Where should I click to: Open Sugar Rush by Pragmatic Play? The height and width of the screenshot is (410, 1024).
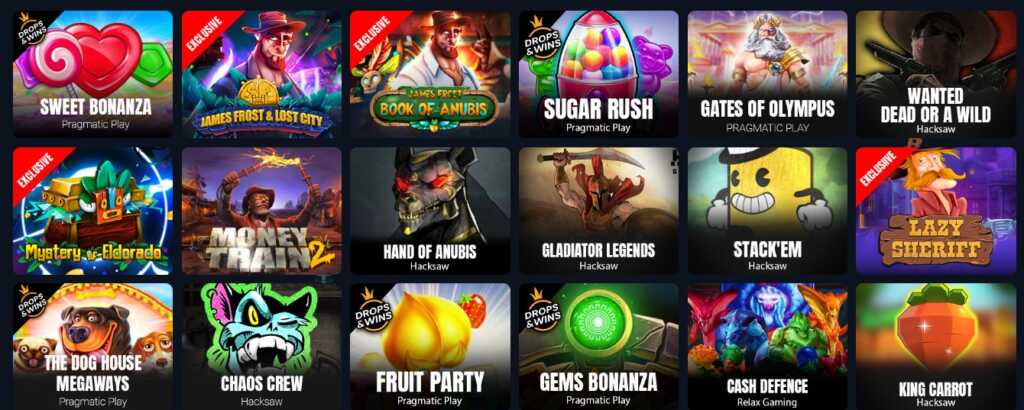tap(599, 74)
